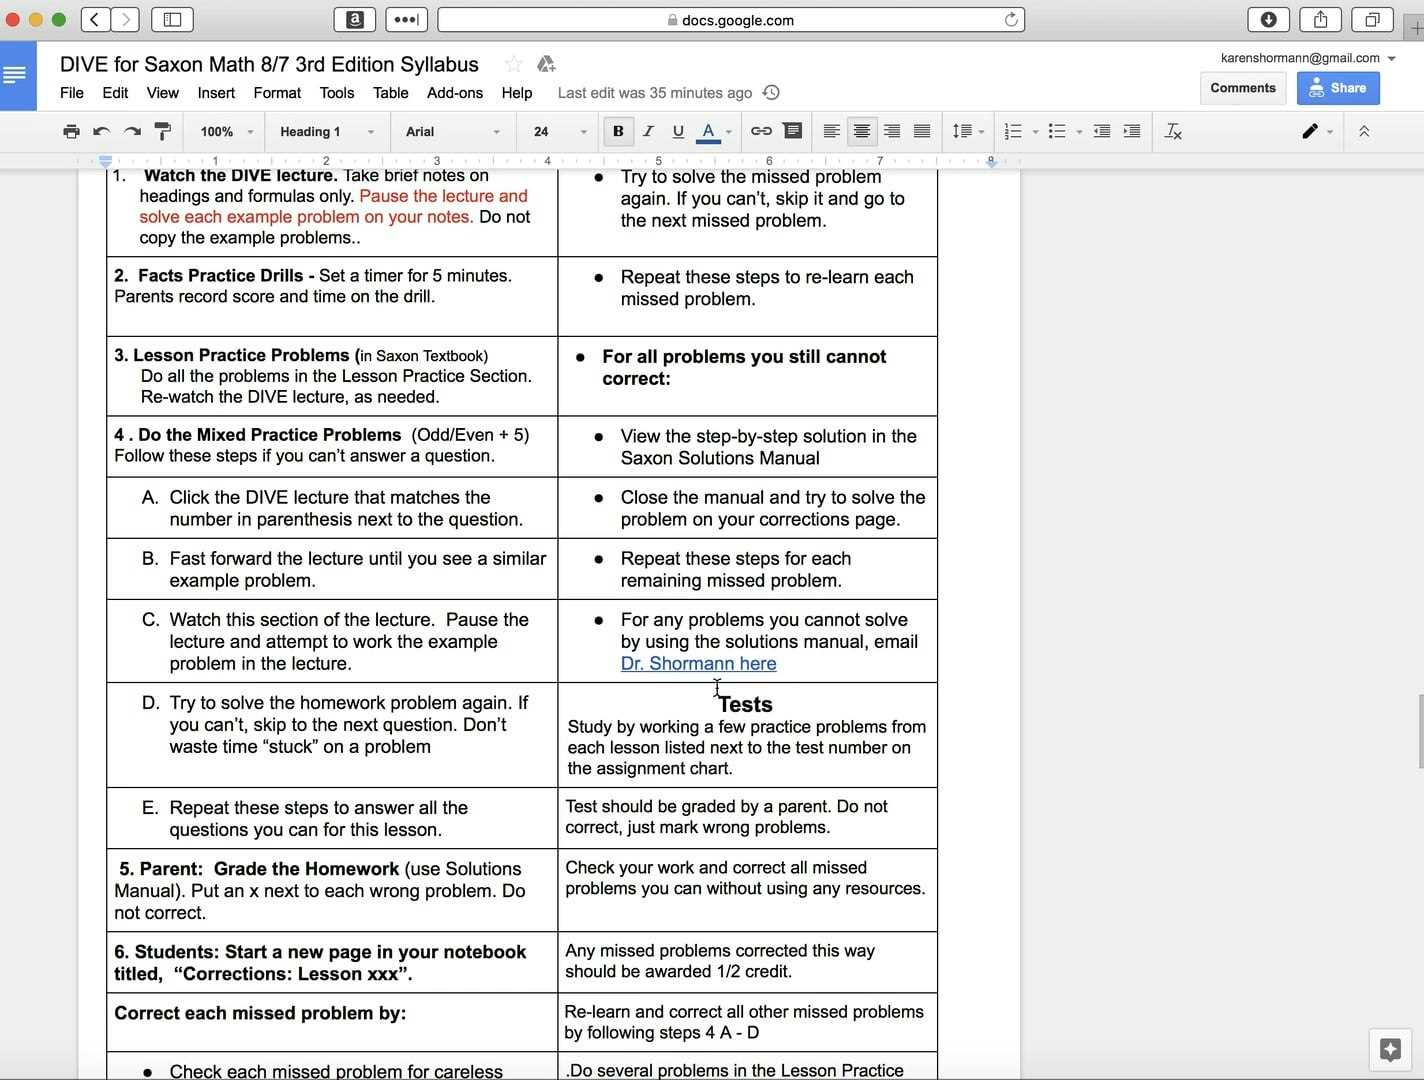
Task: Open the bulleted list style dropdown arrow
Action: coord(1079,132)
